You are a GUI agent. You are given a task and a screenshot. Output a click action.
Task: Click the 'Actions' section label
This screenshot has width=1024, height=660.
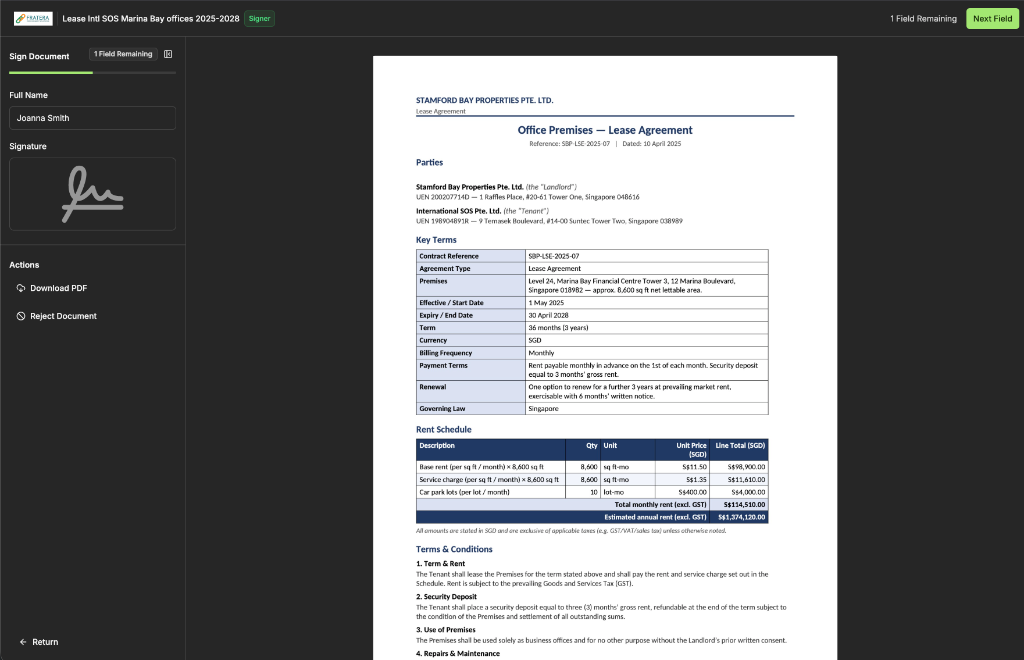(x=24, y=265)
